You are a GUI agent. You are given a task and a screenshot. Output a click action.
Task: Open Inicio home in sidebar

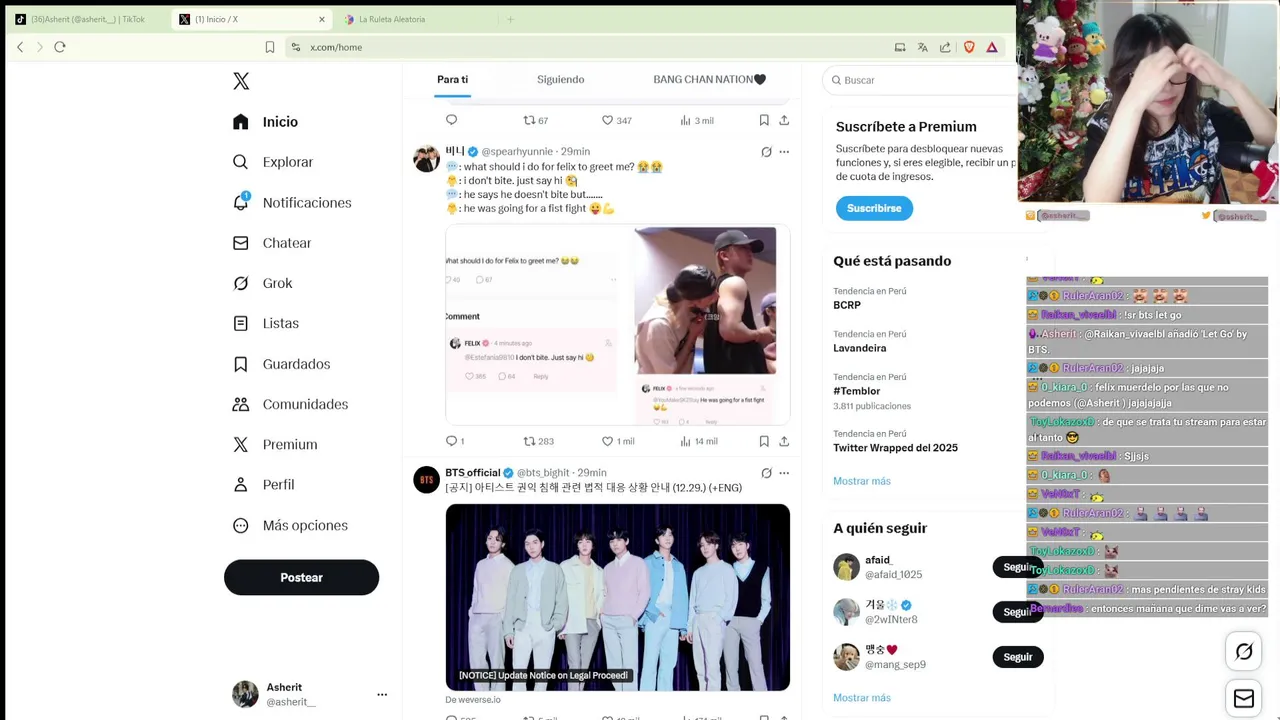click(x=265, y=122)
